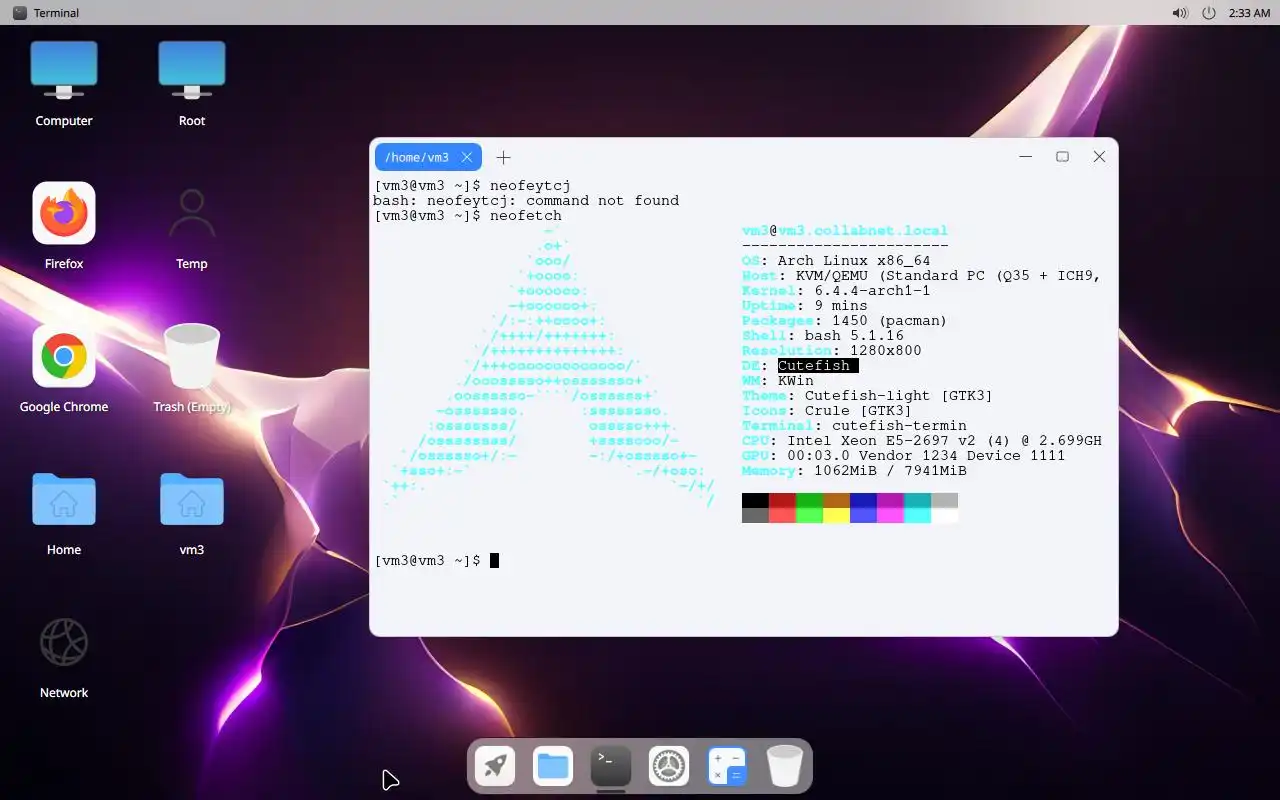
Task: Click the kernel version 6.4.4-arch1-1
Action: click(x=872, y=291)
